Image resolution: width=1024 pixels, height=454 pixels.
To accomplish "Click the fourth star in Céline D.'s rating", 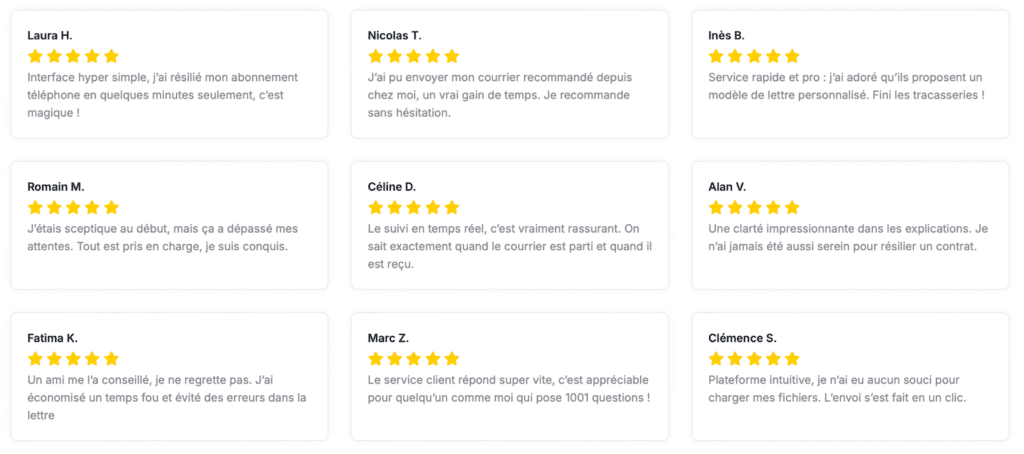I will pos(433,207).
